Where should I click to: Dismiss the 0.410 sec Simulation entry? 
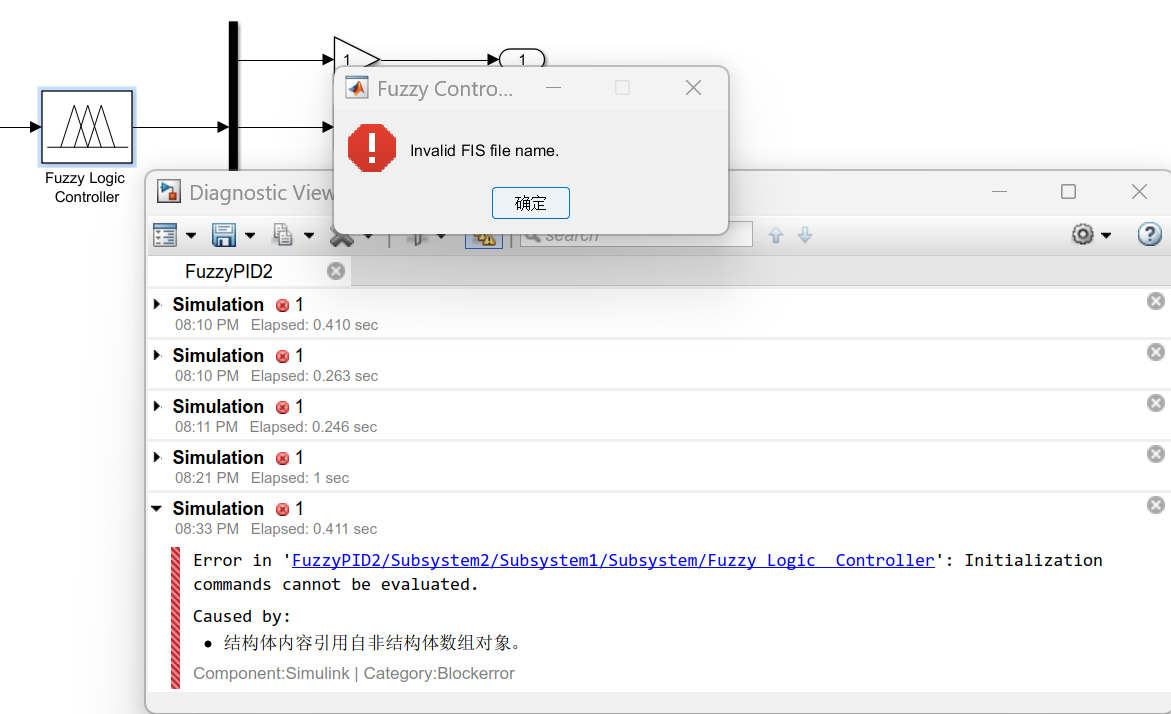pos(1155,301)
